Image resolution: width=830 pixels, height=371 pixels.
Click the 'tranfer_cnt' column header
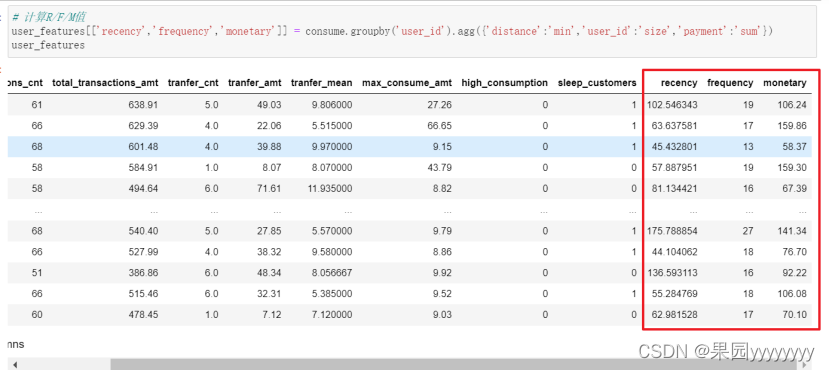click(193, 83)
